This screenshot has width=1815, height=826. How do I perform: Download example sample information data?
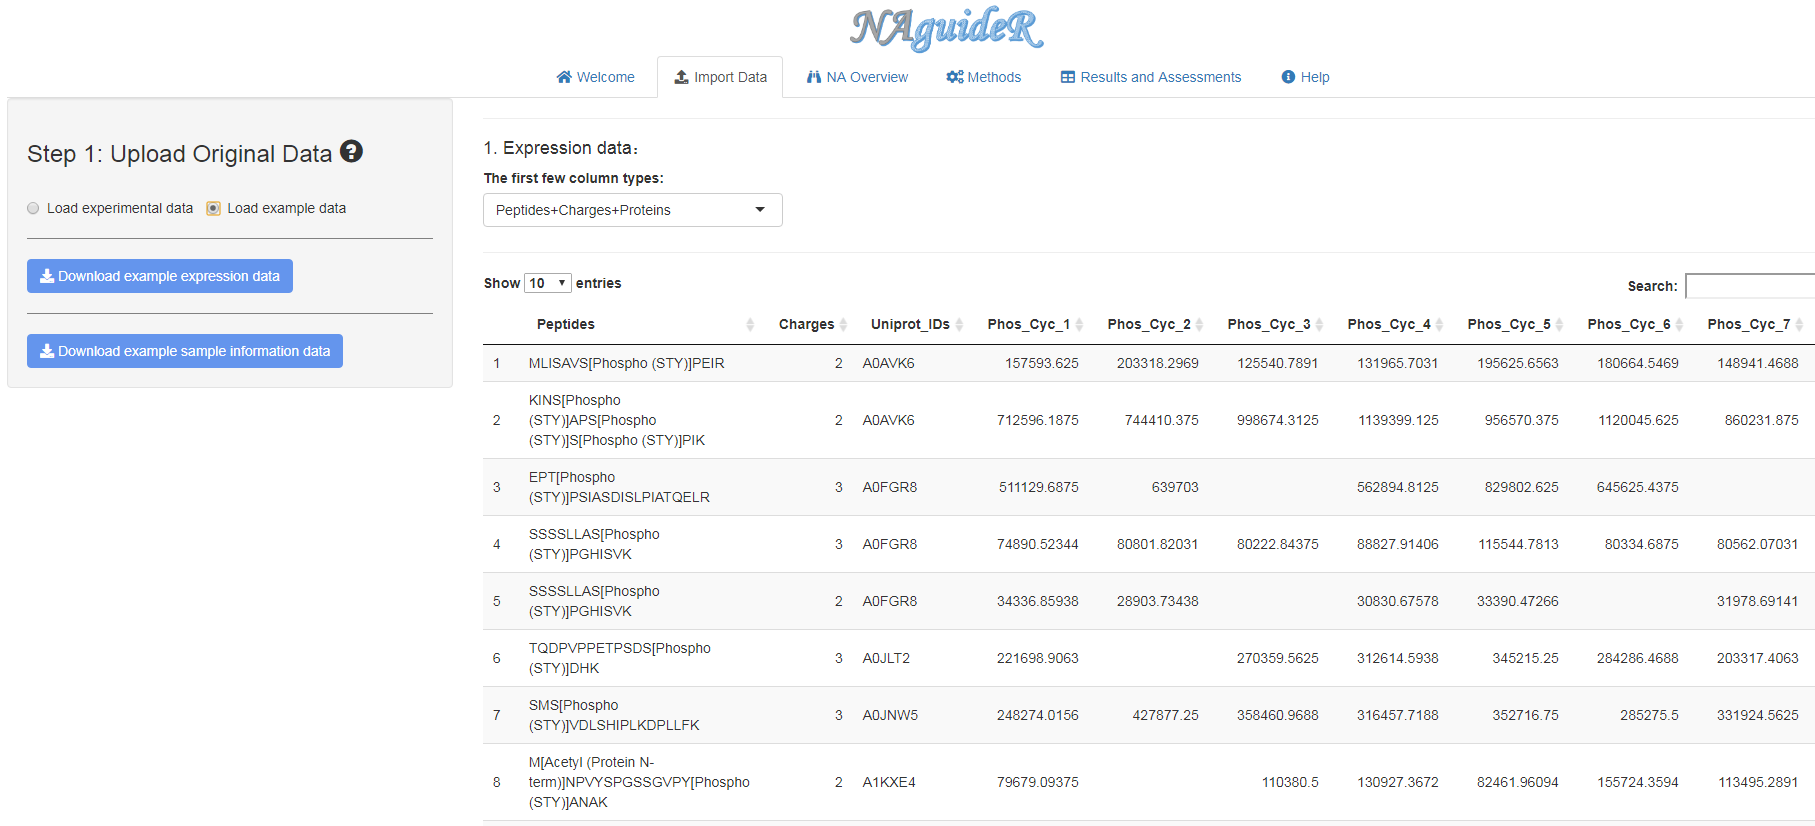(185, 351)
